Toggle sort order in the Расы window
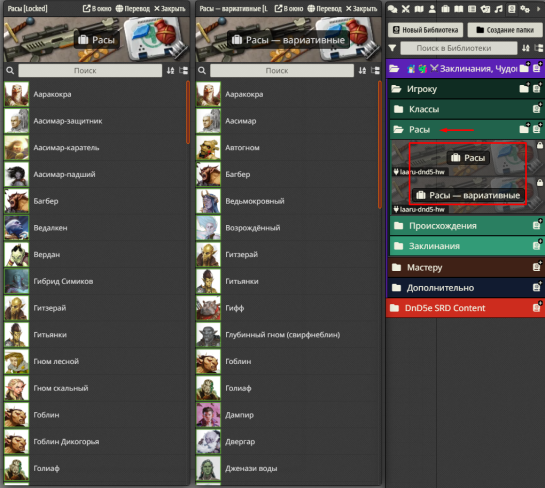Screen dimensions: 545x488 [170, 71]
